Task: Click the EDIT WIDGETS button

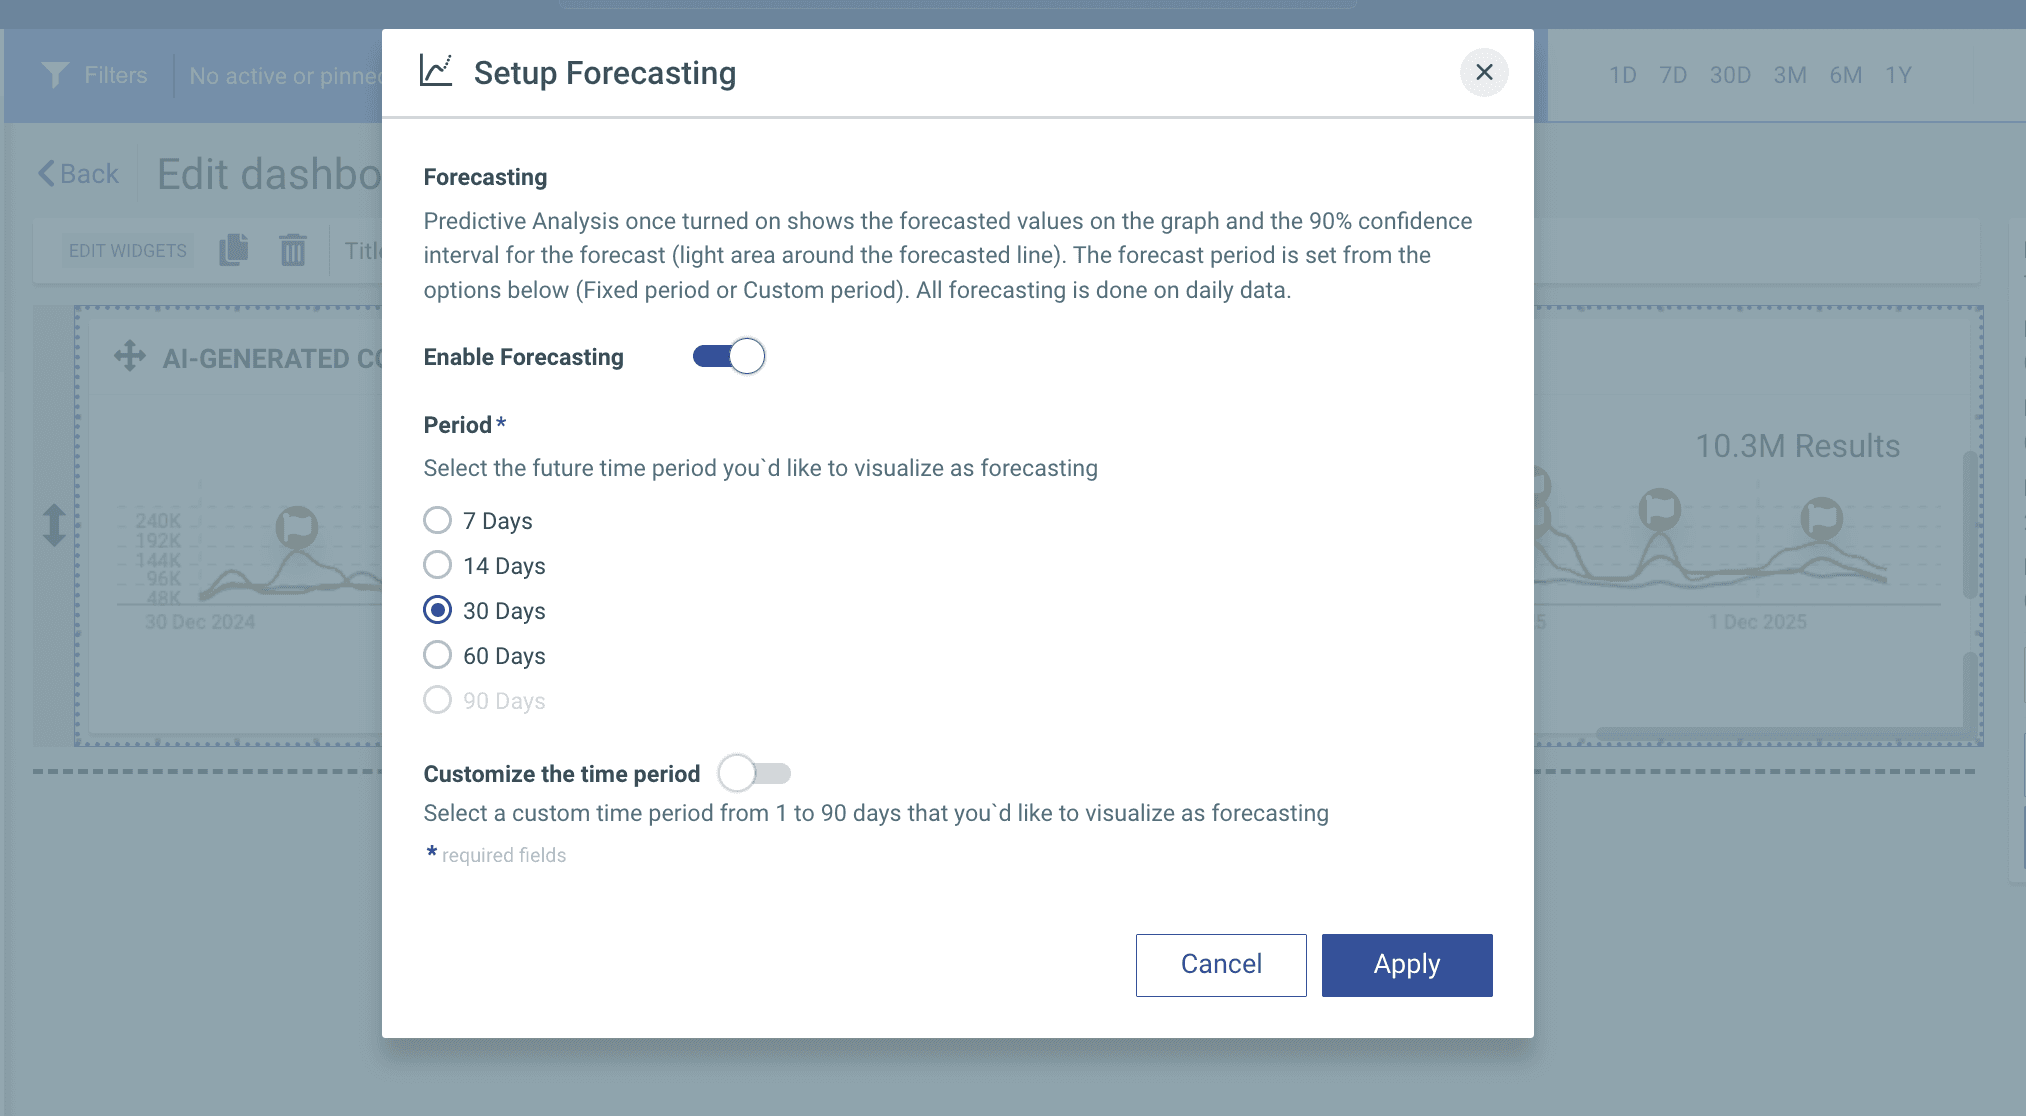Action: (127, 250)
